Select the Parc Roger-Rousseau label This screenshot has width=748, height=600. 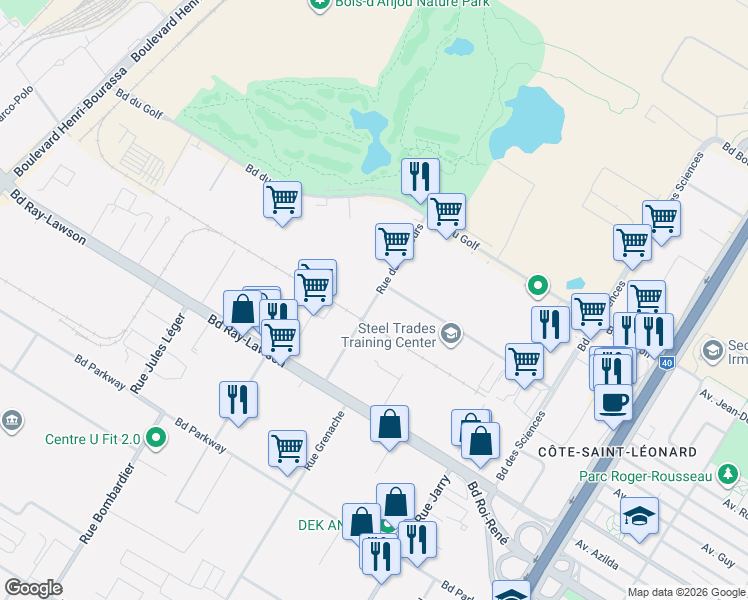(x=645, y=476)
